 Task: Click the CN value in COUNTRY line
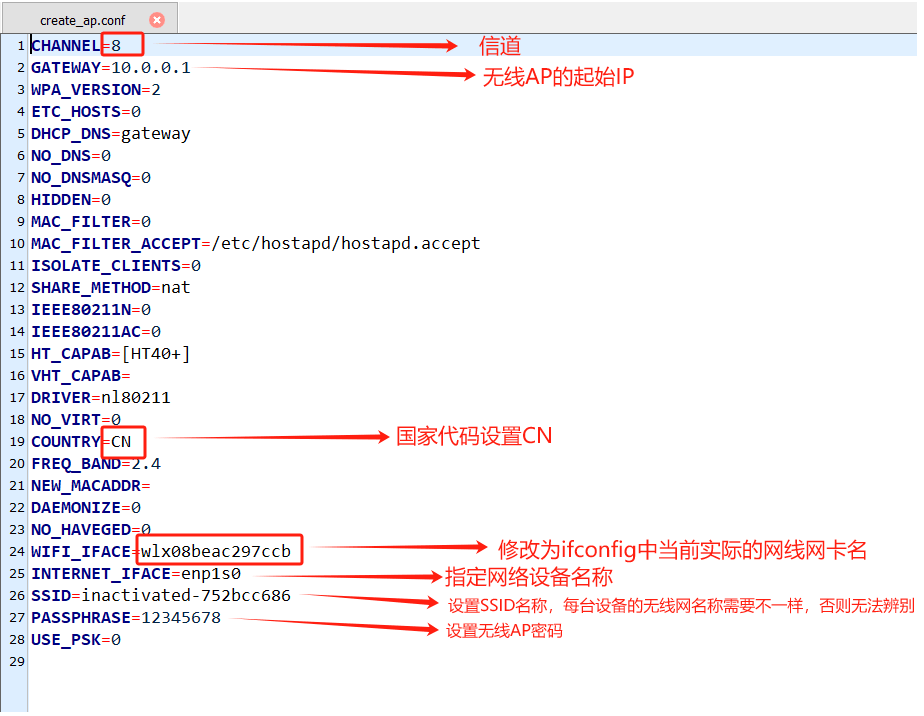[121, 442]
